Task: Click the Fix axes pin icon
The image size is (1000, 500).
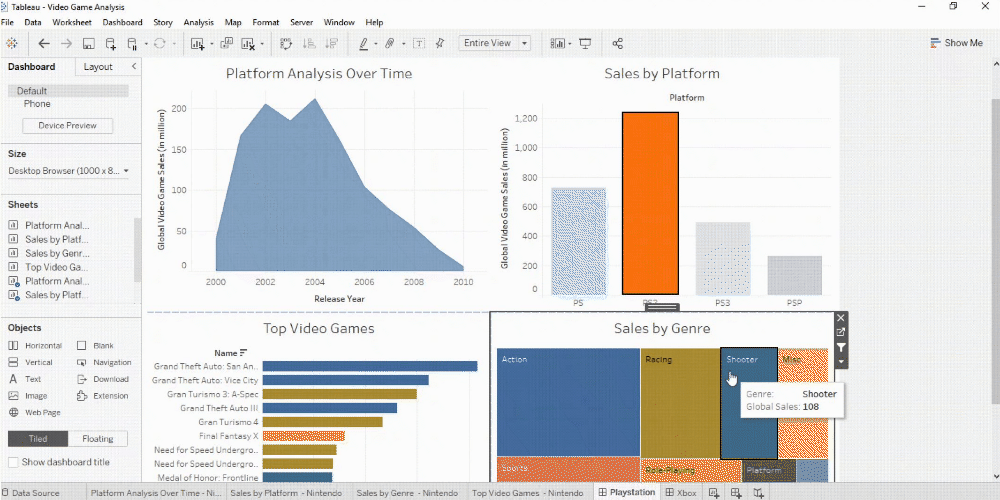Action: point(440,43)
